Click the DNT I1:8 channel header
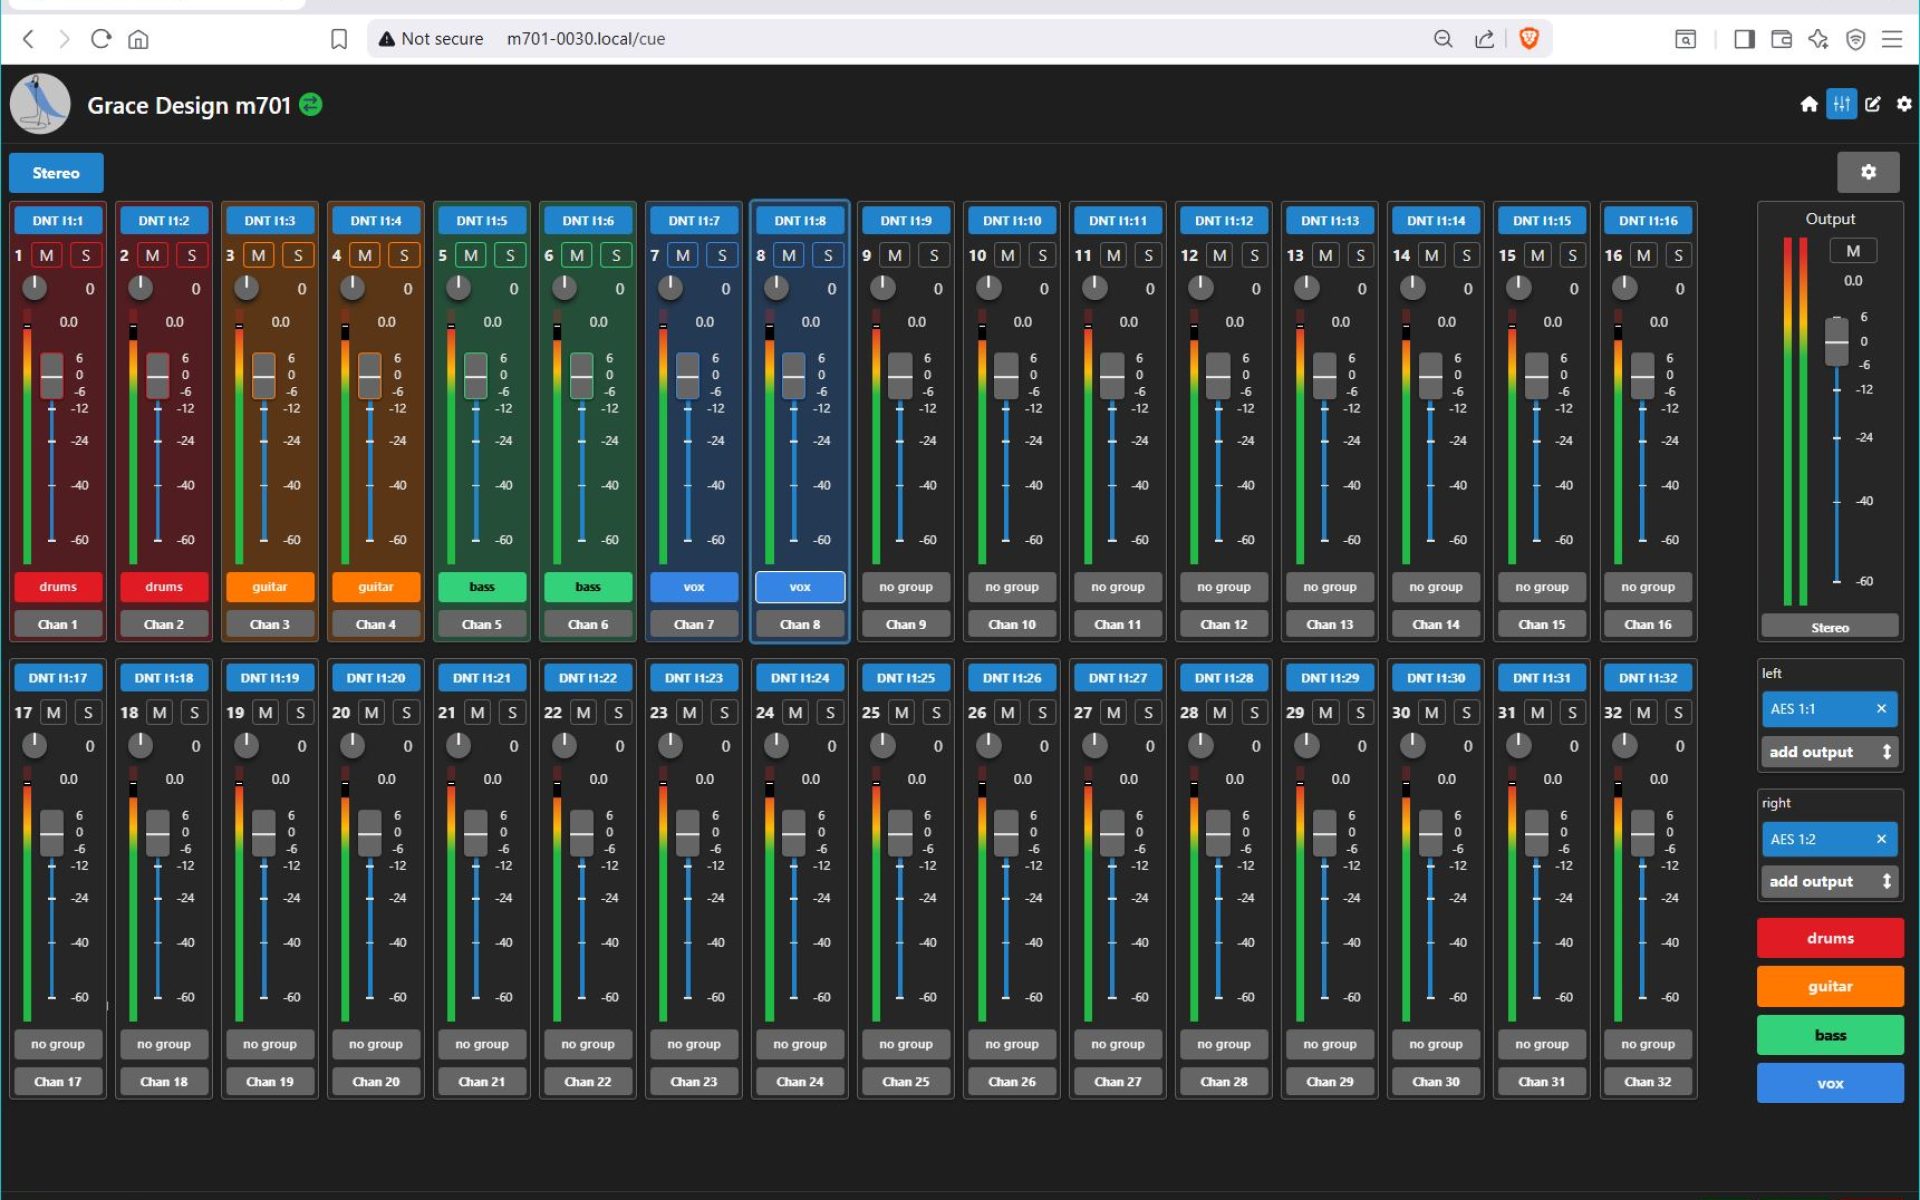The height and width of the screenshot is (1200, 1920). (799, 220)
